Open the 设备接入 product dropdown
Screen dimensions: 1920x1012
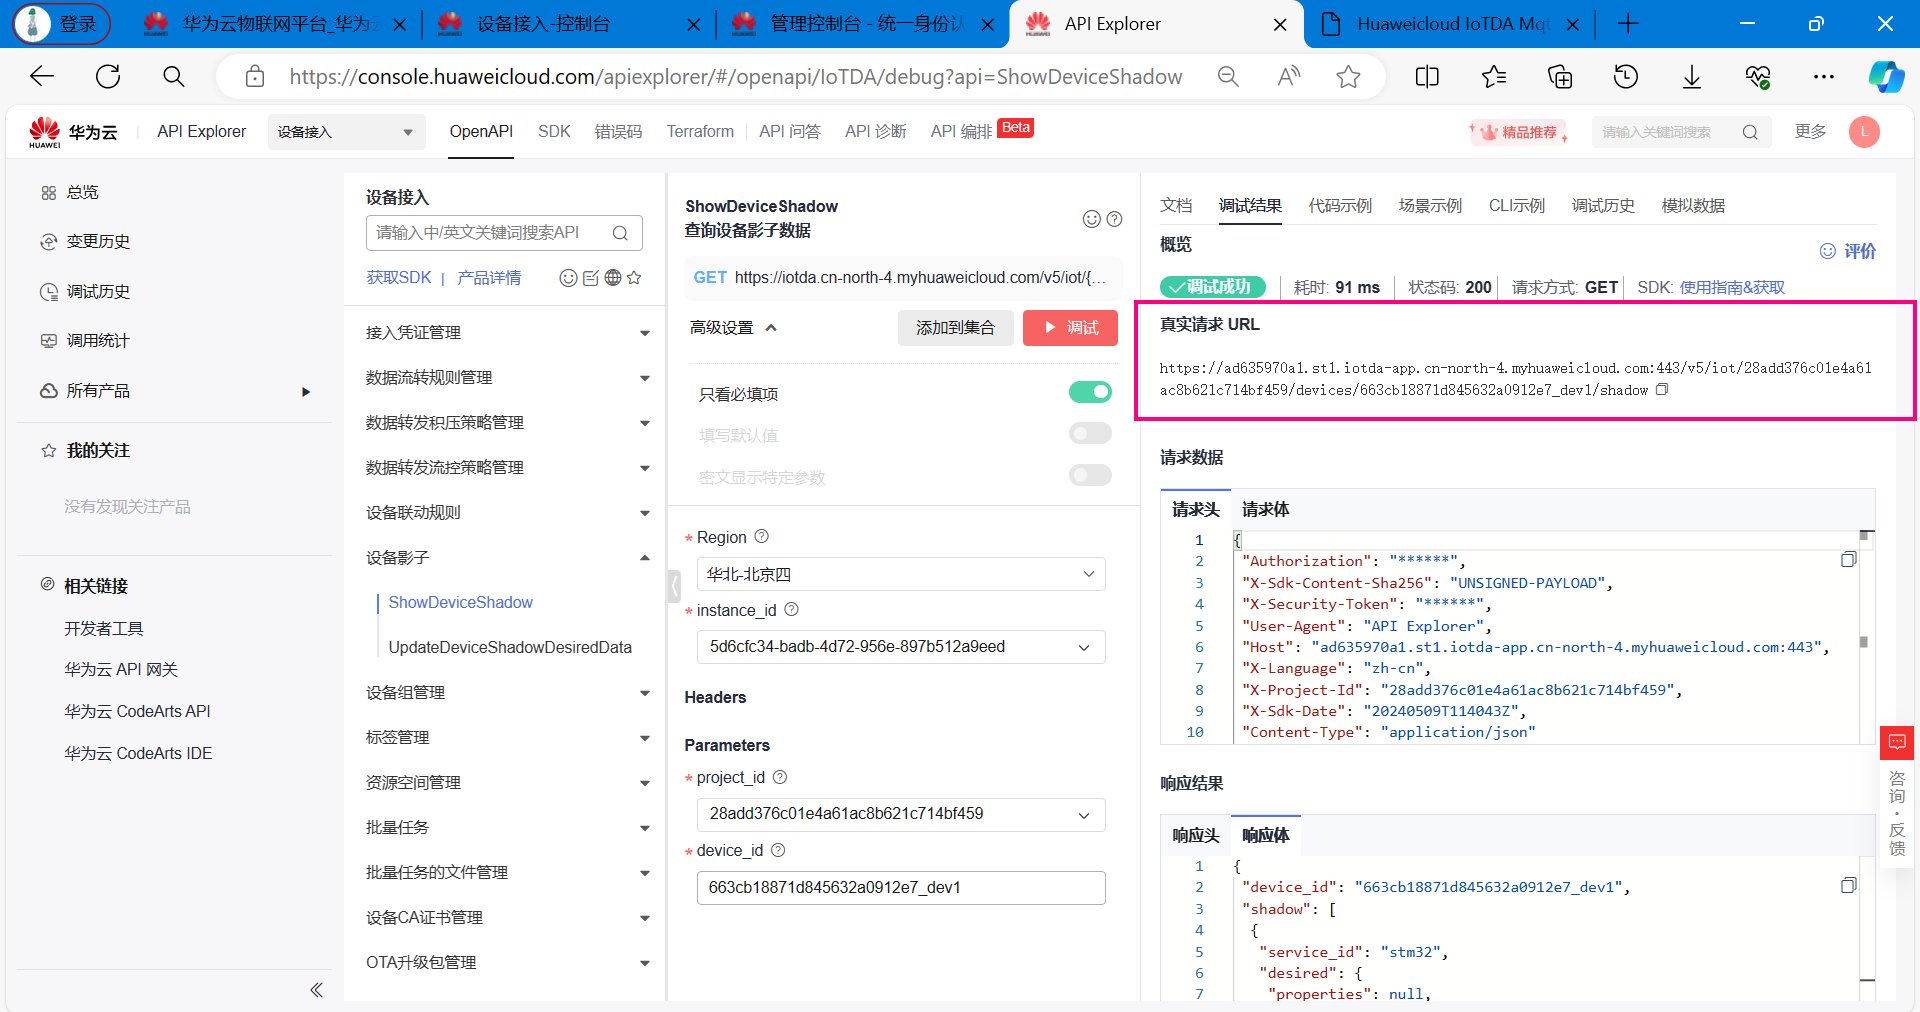click(x=346, y=132)
